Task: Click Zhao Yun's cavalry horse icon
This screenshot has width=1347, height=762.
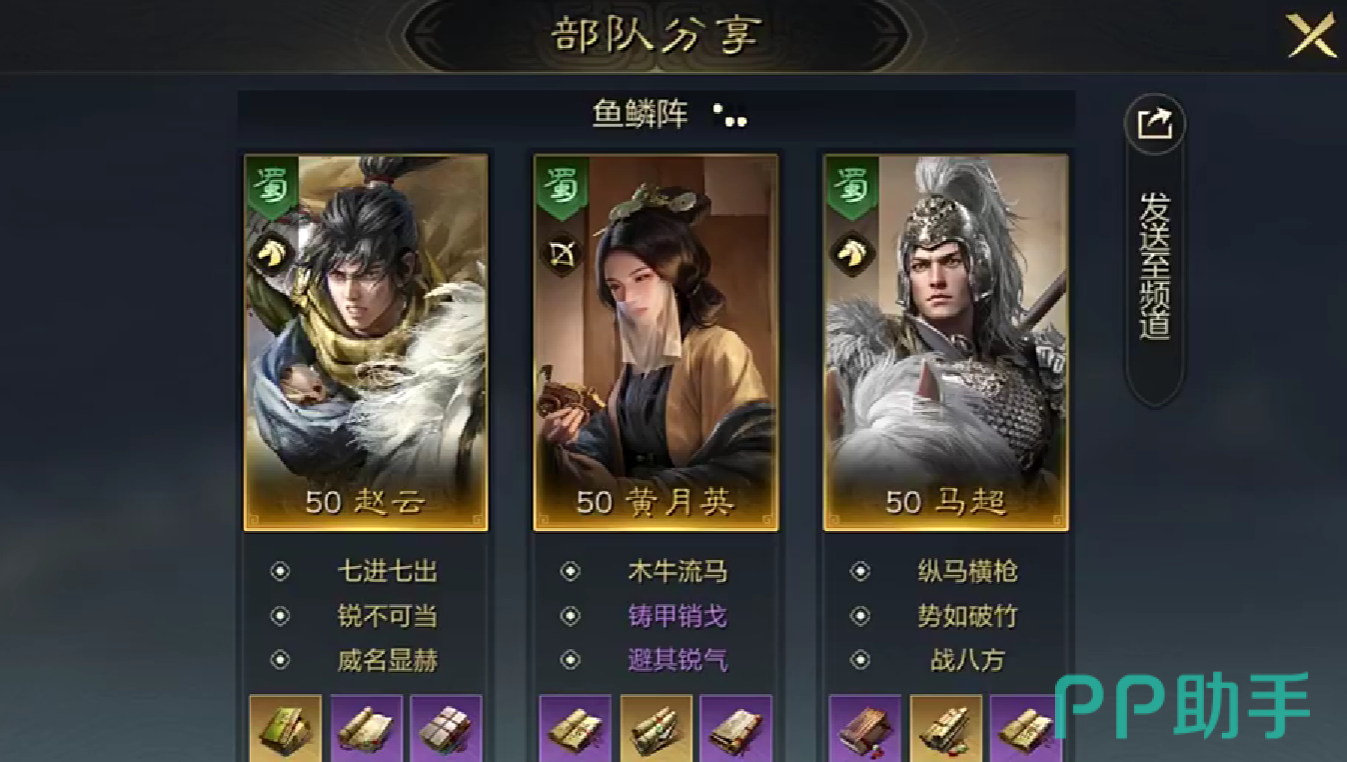Action: [267, 254]
